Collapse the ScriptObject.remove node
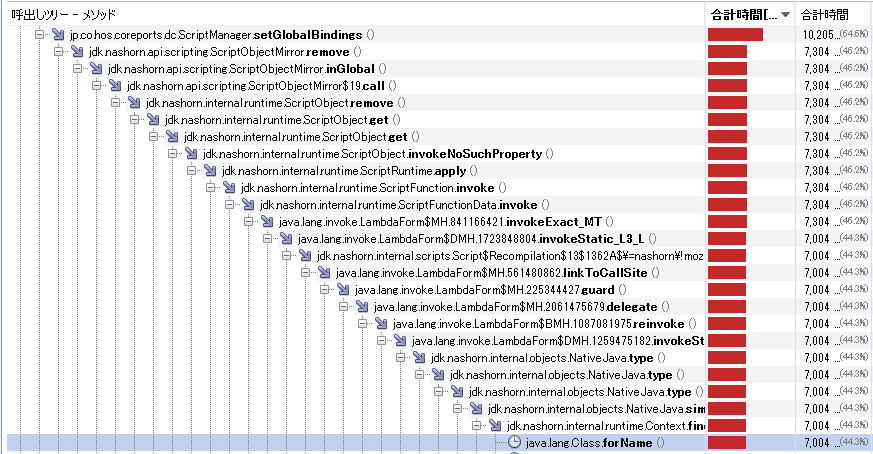Screen dimensions: 873x454 click(x=115, y=102)
